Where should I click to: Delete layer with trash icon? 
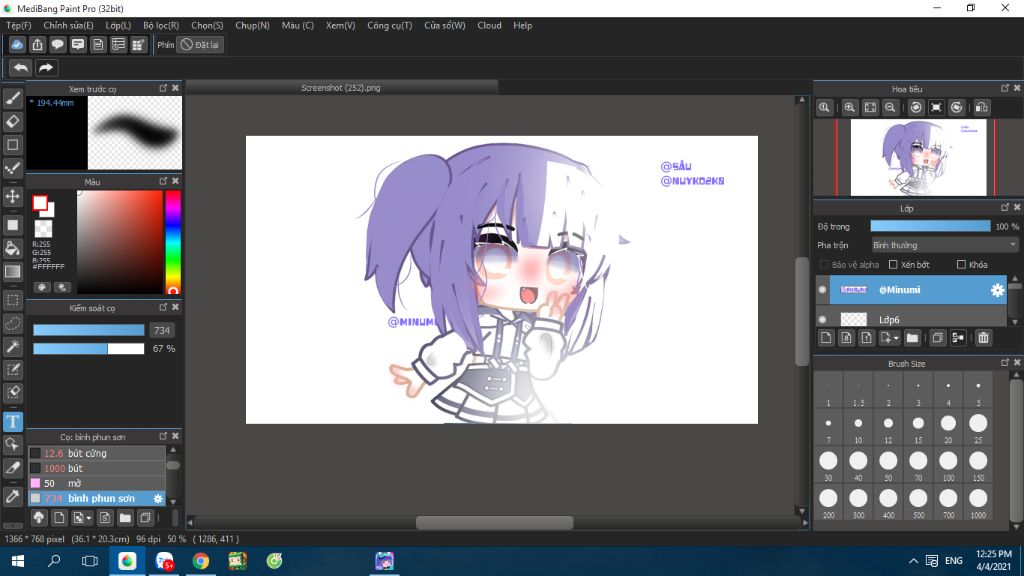coord(984,338)
